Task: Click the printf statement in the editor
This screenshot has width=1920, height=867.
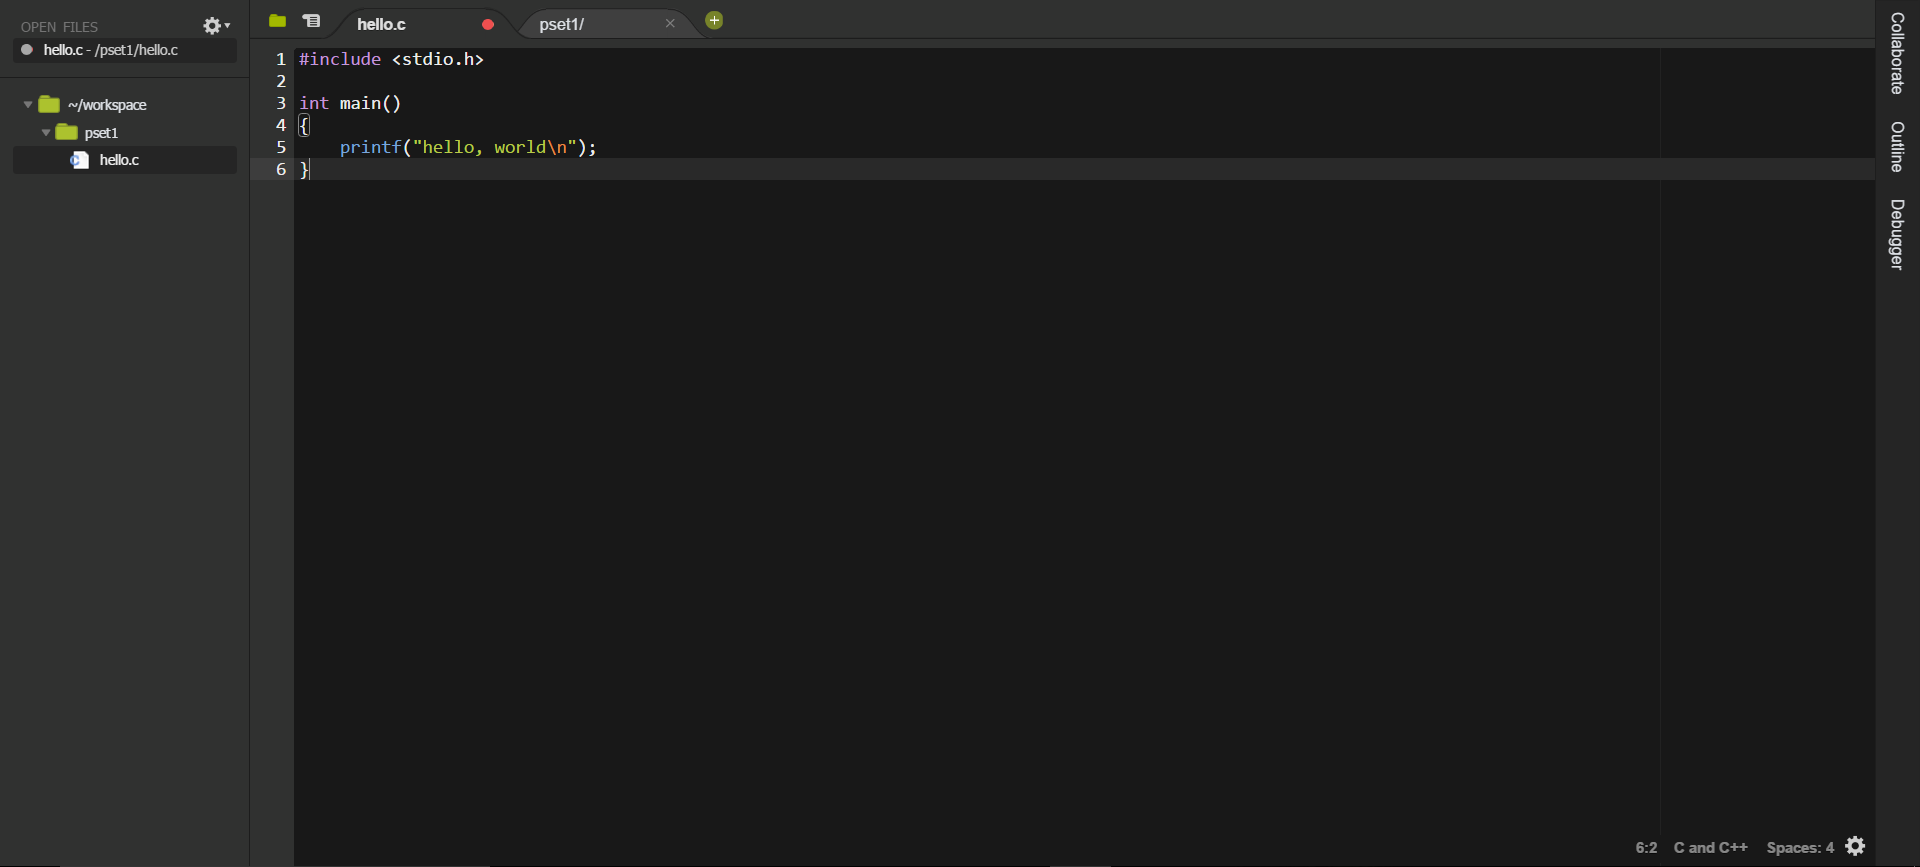Action: pyautogui.click(x=468, y=147)
